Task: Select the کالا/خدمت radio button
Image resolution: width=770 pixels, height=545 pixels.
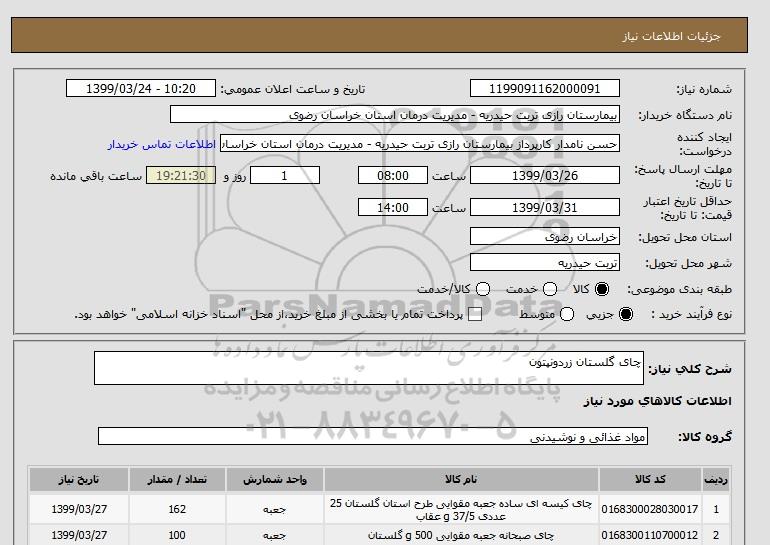Action: pos(483,289)
